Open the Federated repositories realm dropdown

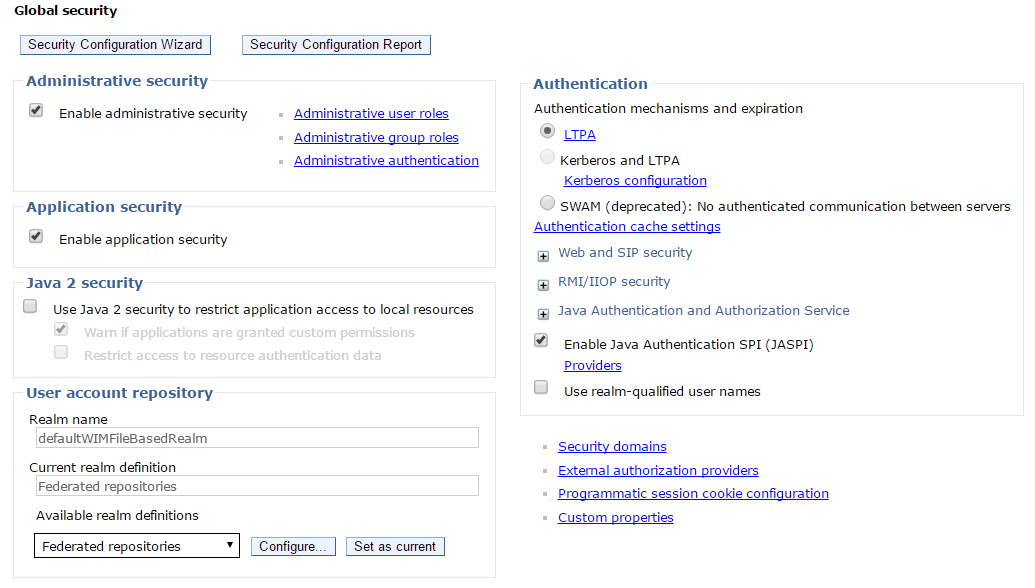click(137, 546)
